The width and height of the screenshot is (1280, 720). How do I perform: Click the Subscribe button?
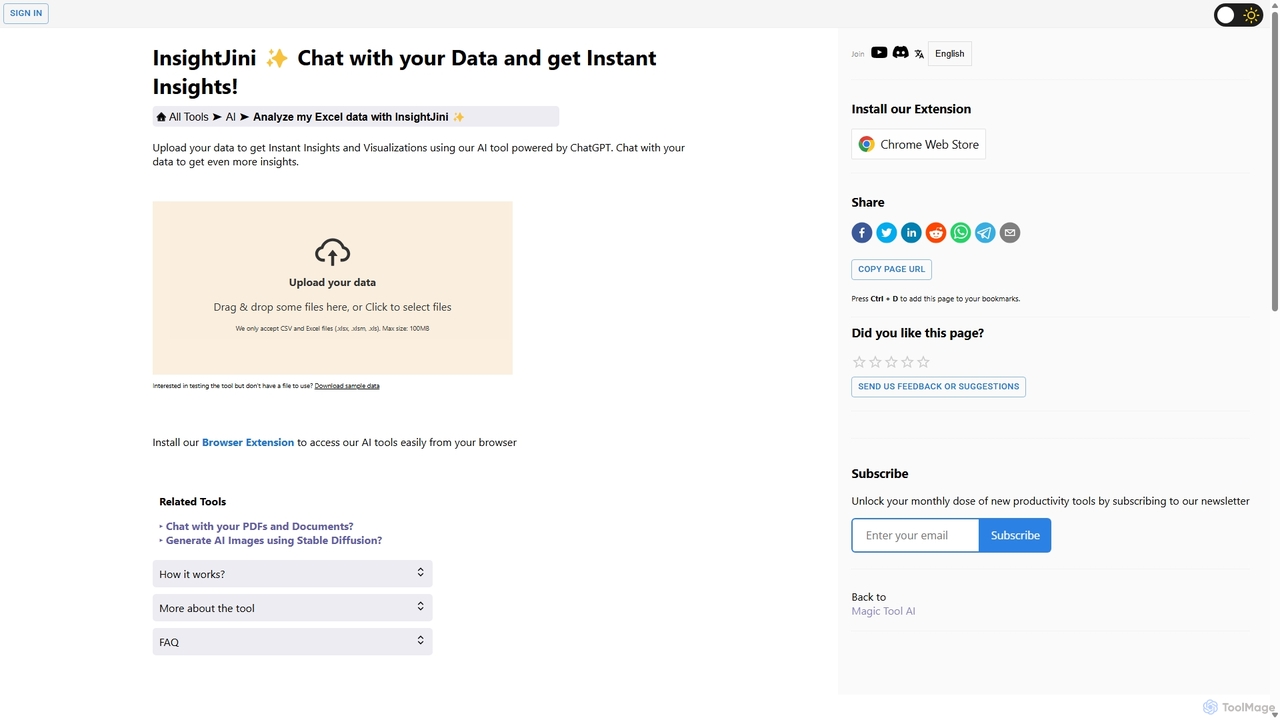coord(1015,535)
